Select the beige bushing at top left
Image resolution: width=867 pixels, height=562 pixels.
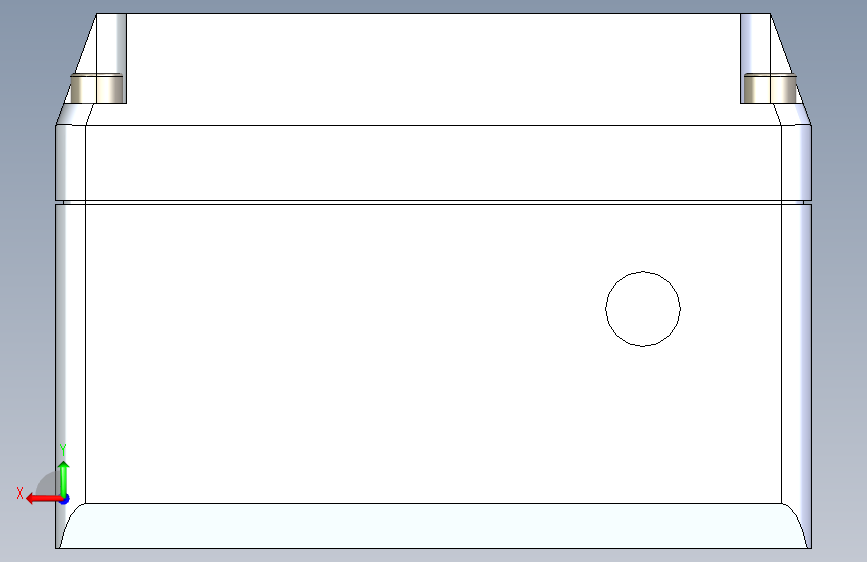click(98, 89)
